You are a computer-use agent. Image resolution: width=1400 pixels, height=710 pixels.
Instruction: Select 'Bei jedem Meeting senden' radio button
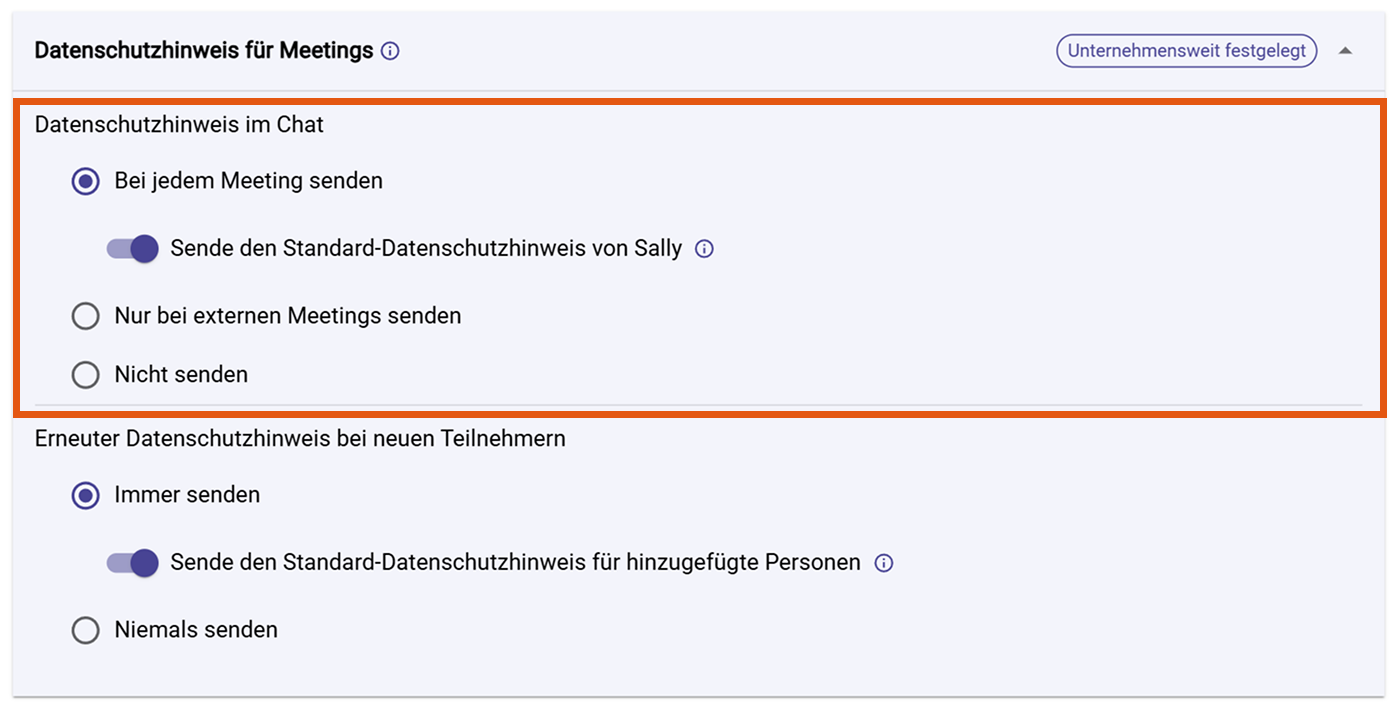86,181
